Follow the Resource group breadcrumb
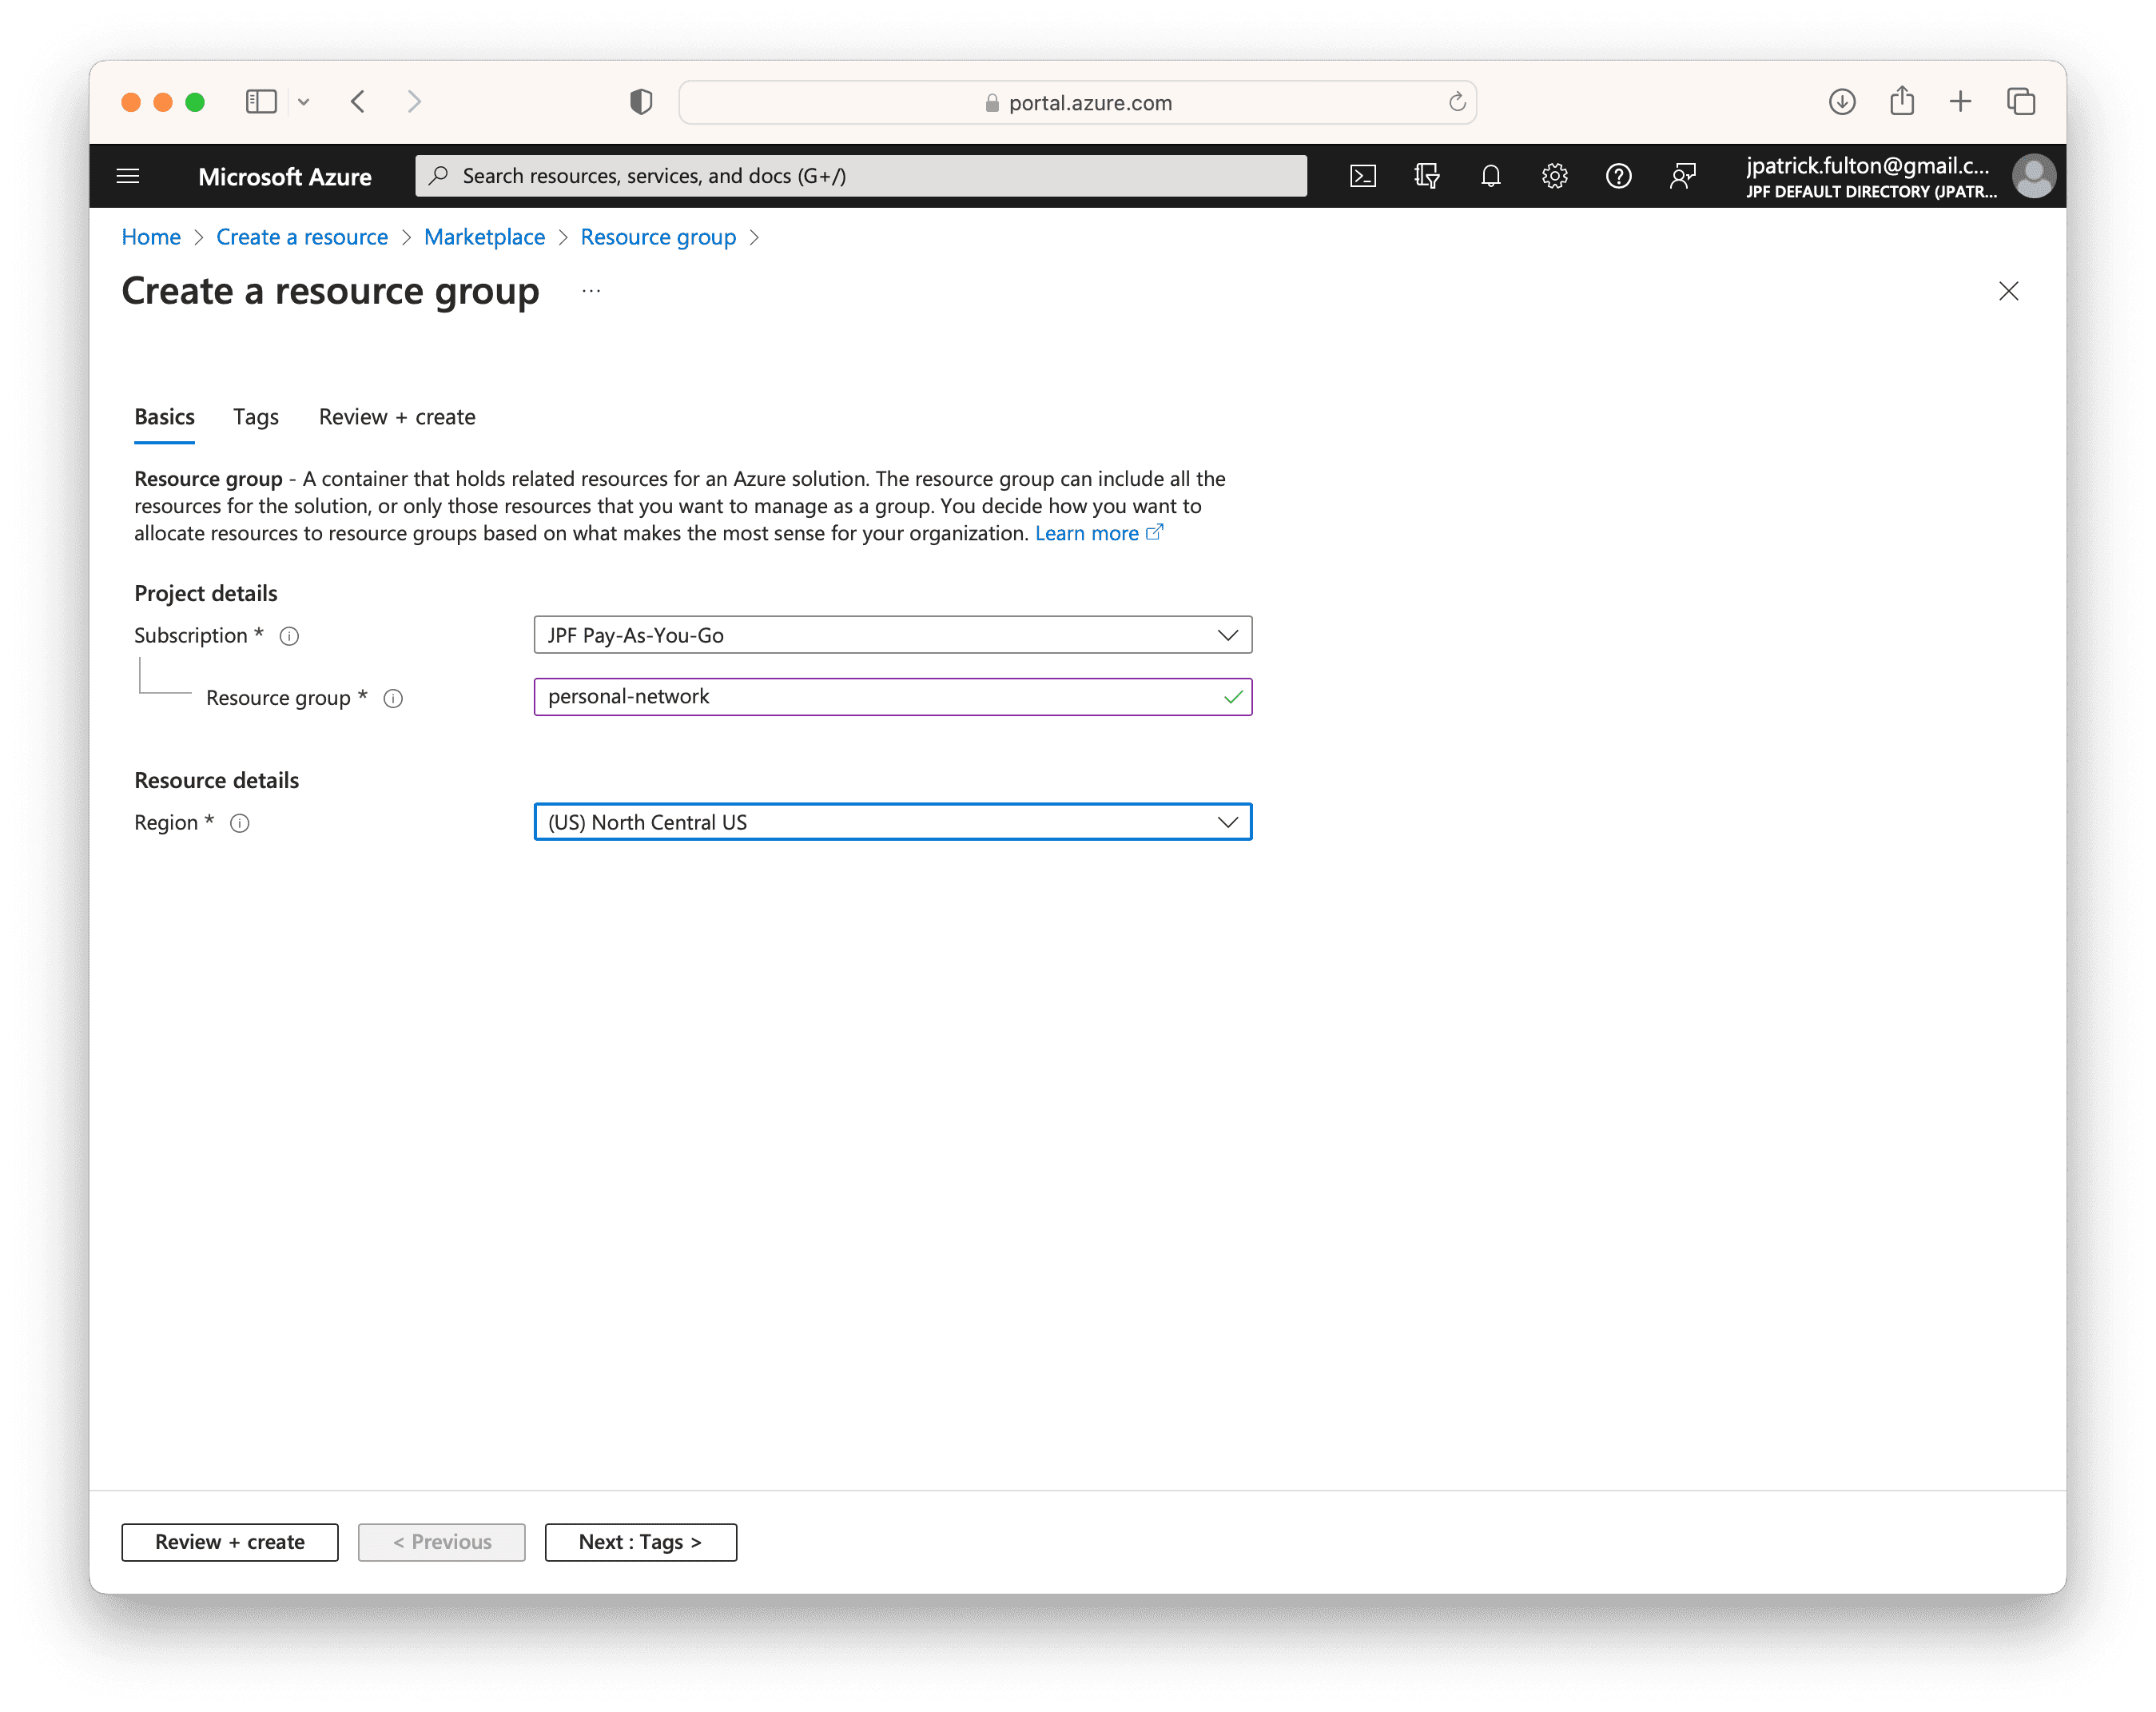This screenshot has width=2156, height=1712. (x=658, y=237)
